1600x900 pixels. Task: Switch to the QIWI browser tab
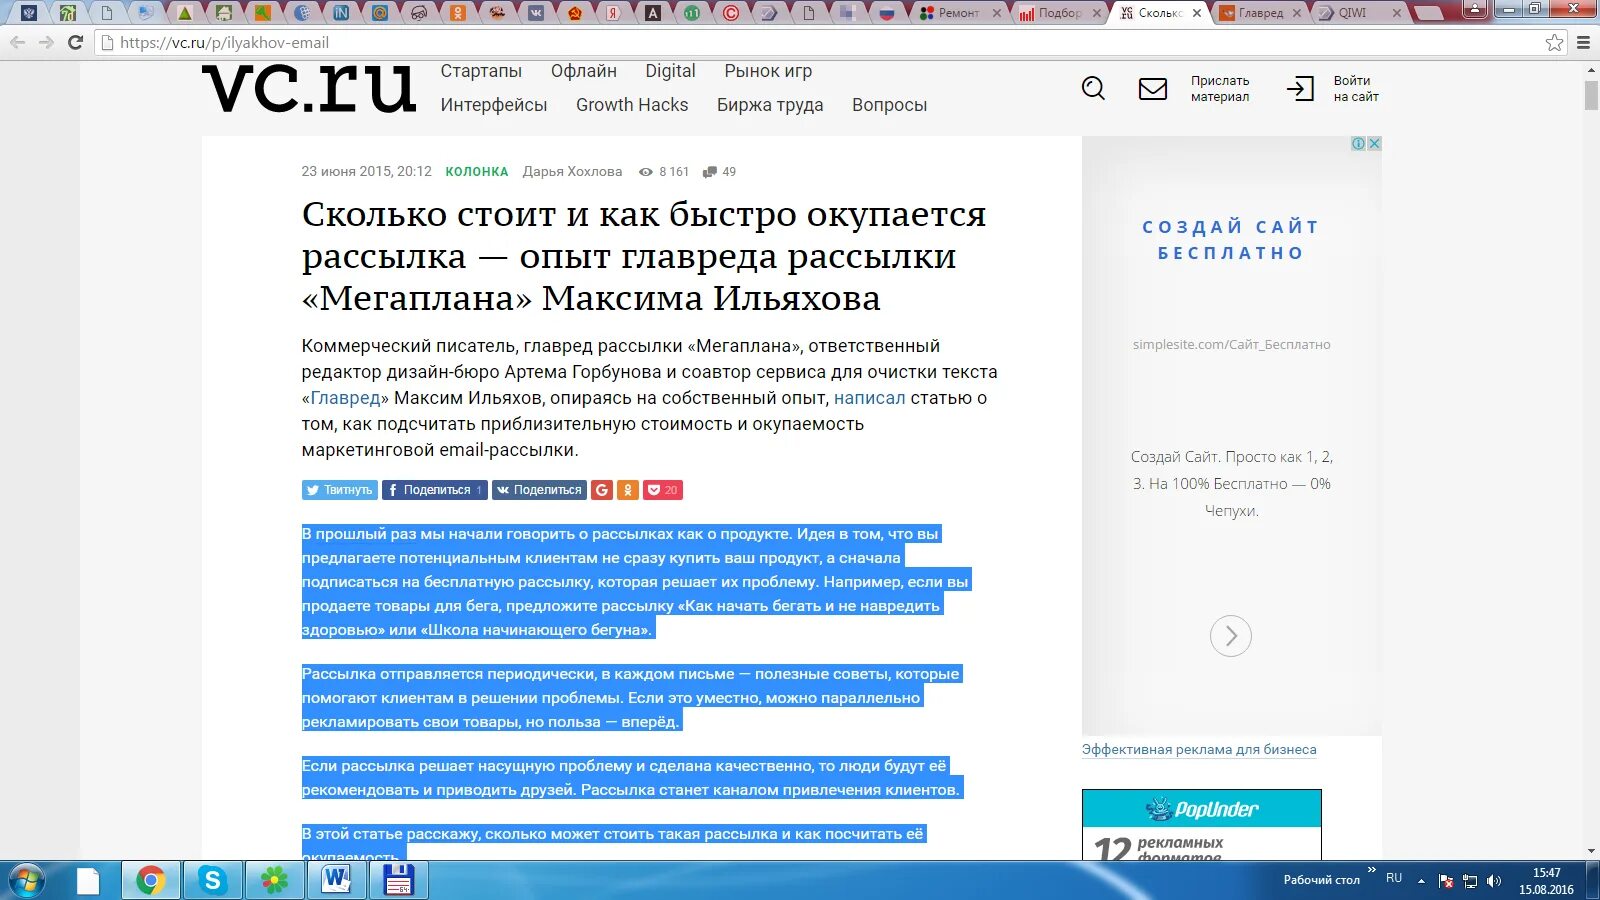pos(1359,13)
